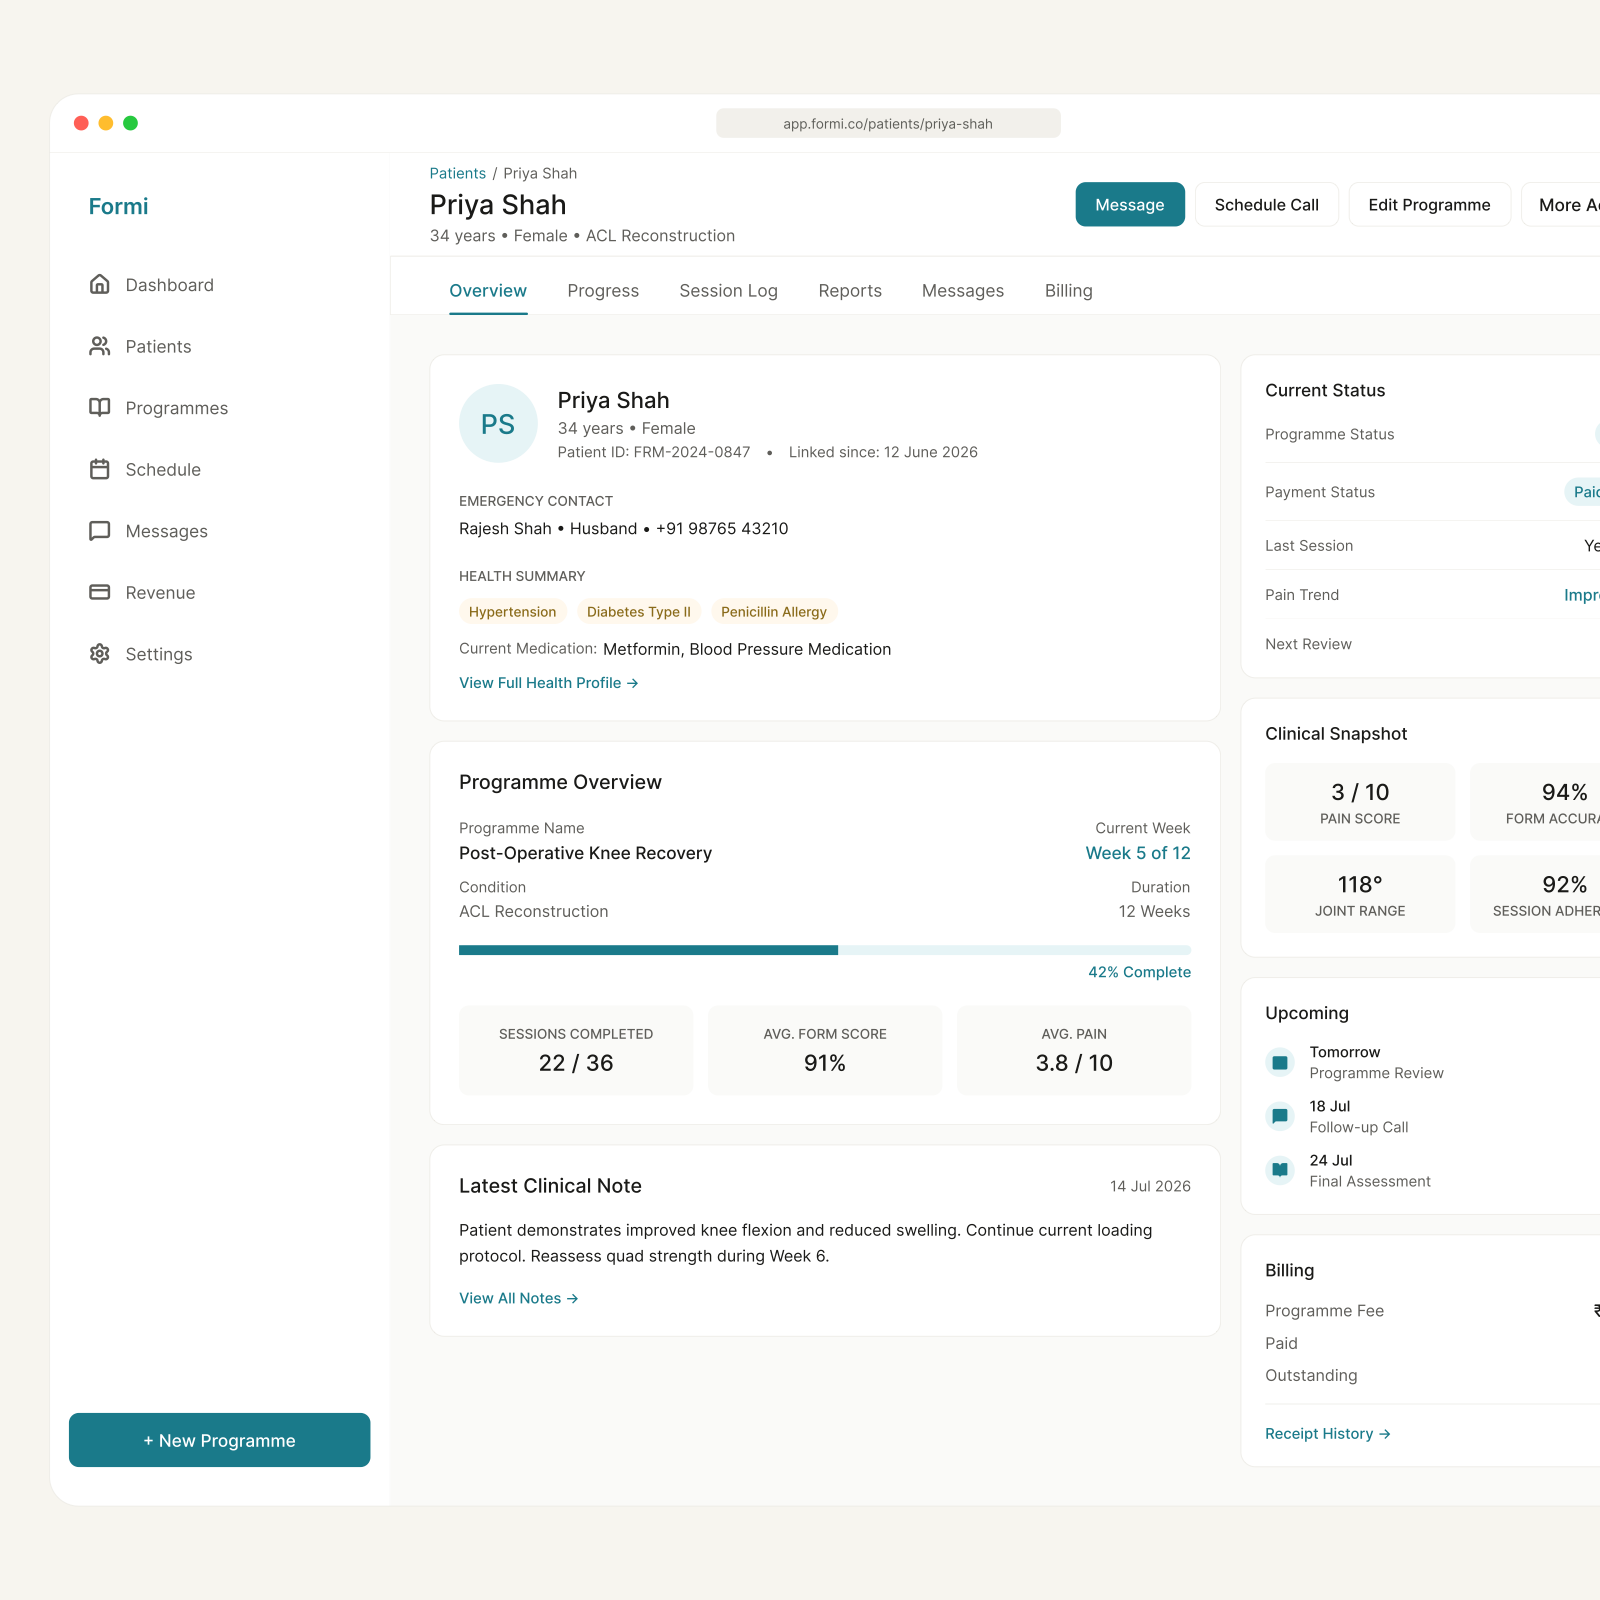Click the 'Pain Trend' status row label
The height and width of the screenshot is (1600, 1600).
(1302, 595)
